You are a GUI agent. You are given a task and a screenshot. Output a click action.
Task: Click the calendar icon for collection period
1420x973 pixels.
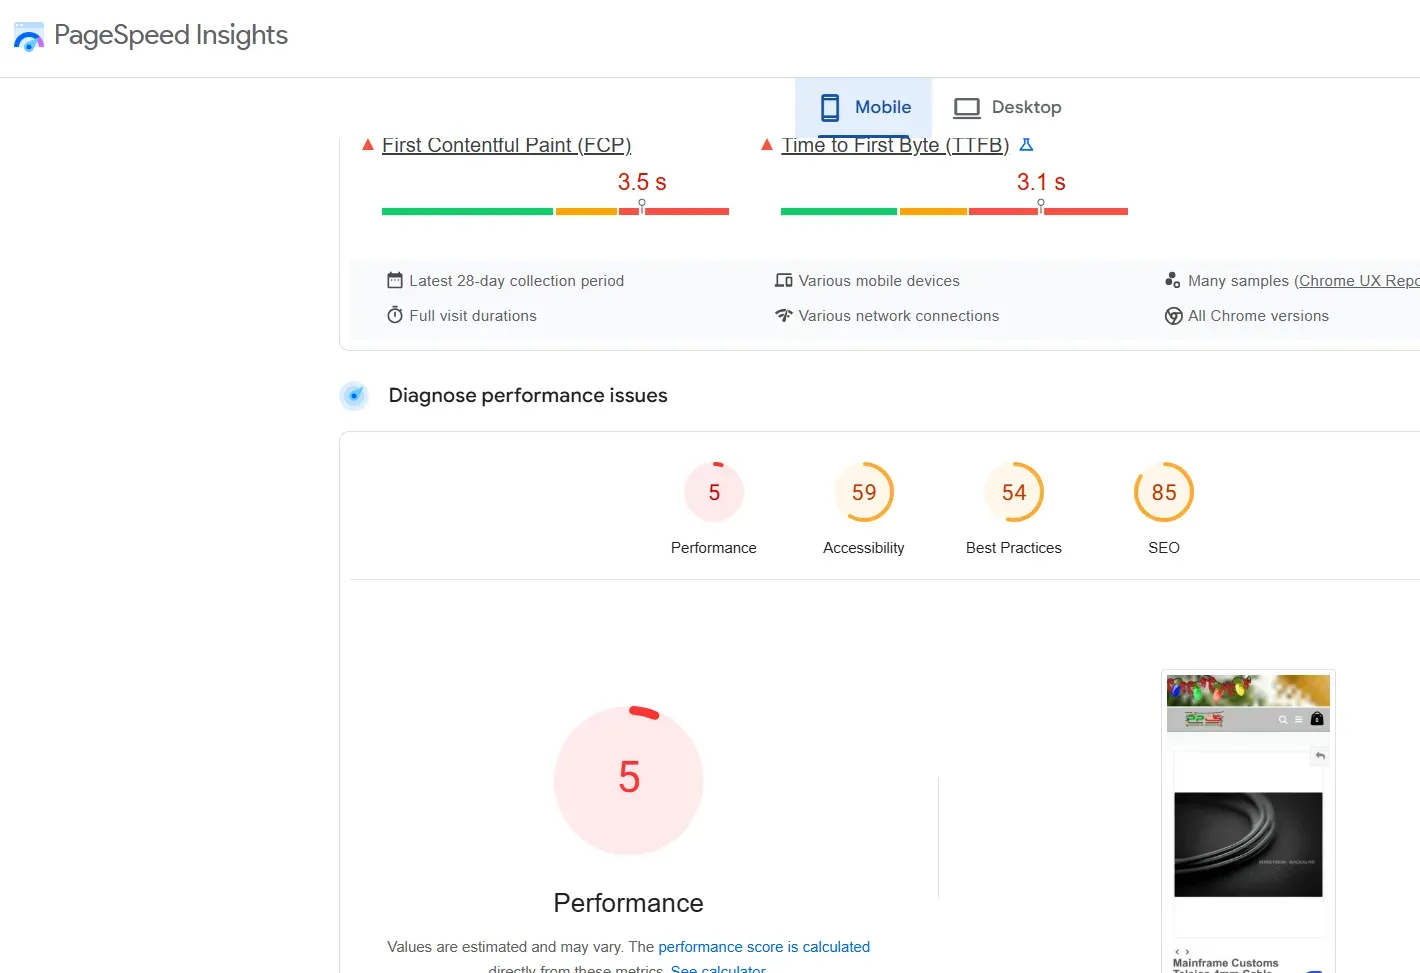point(394,280)
